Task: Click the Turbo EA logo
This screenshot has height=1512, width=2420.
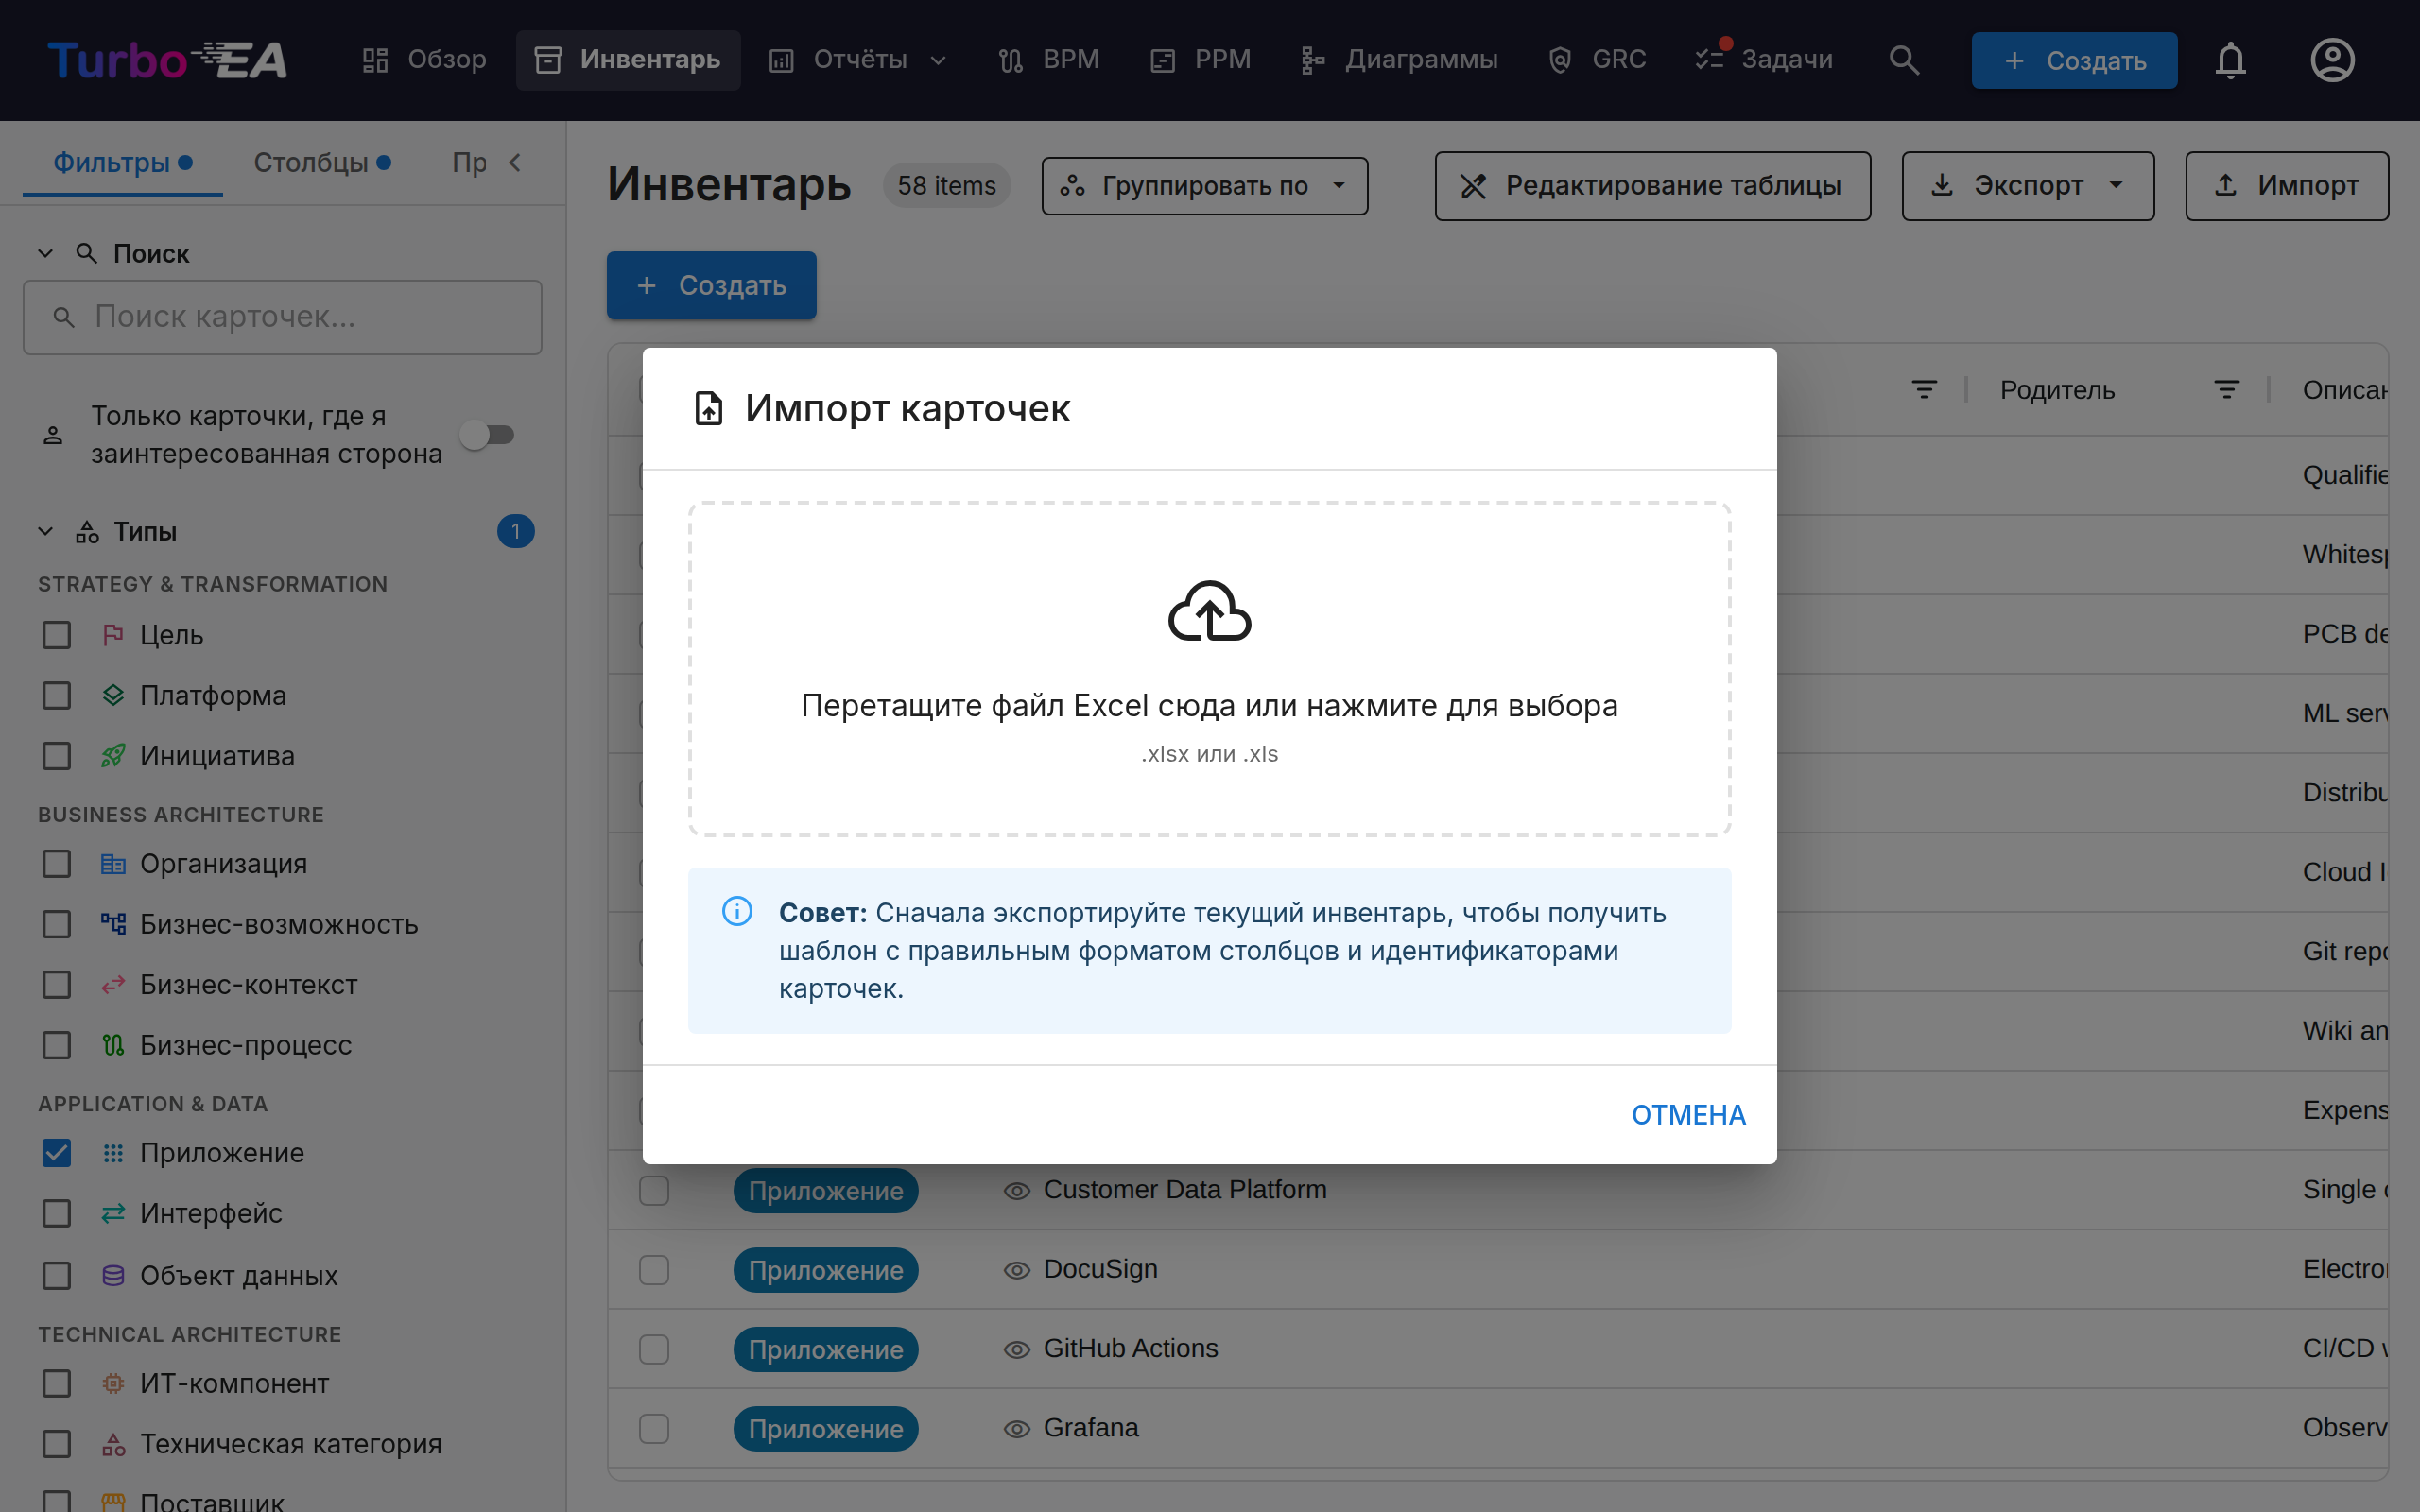Action: (x=167, y=60)
